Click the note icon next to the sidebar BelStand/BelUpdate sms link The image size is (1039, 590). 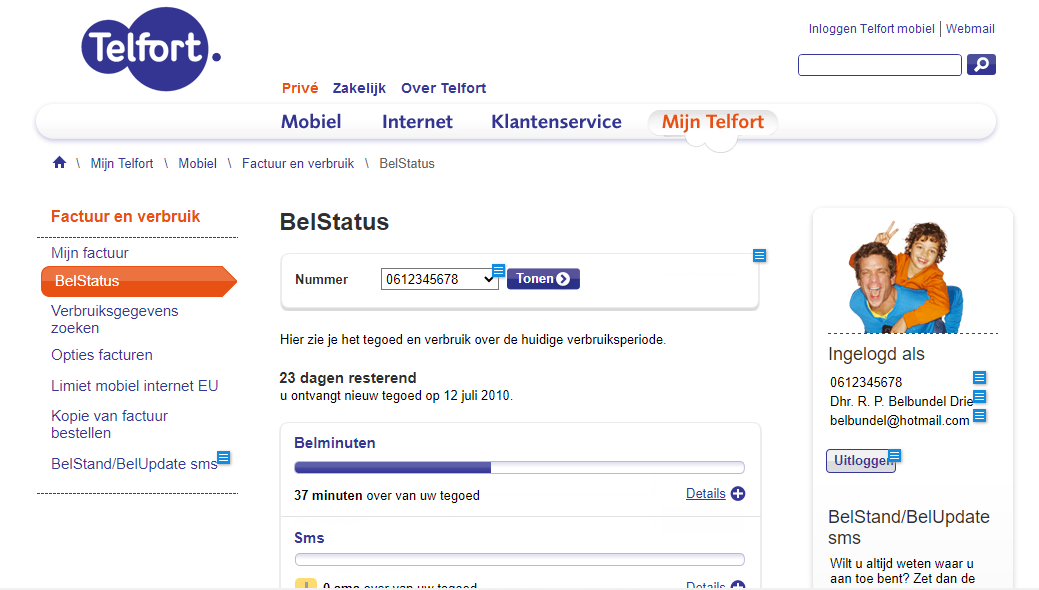coord(224,457)
